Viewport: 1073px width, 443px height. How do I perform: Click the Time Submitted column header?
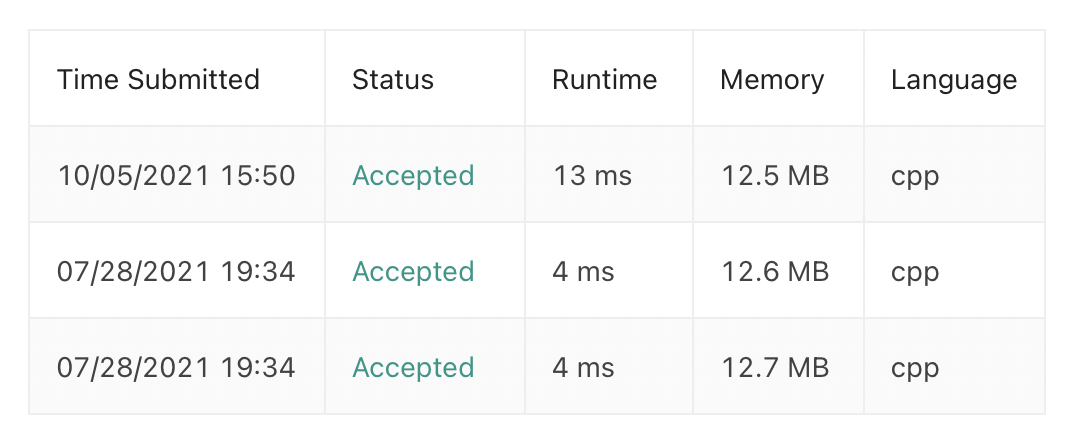[158, 80]
